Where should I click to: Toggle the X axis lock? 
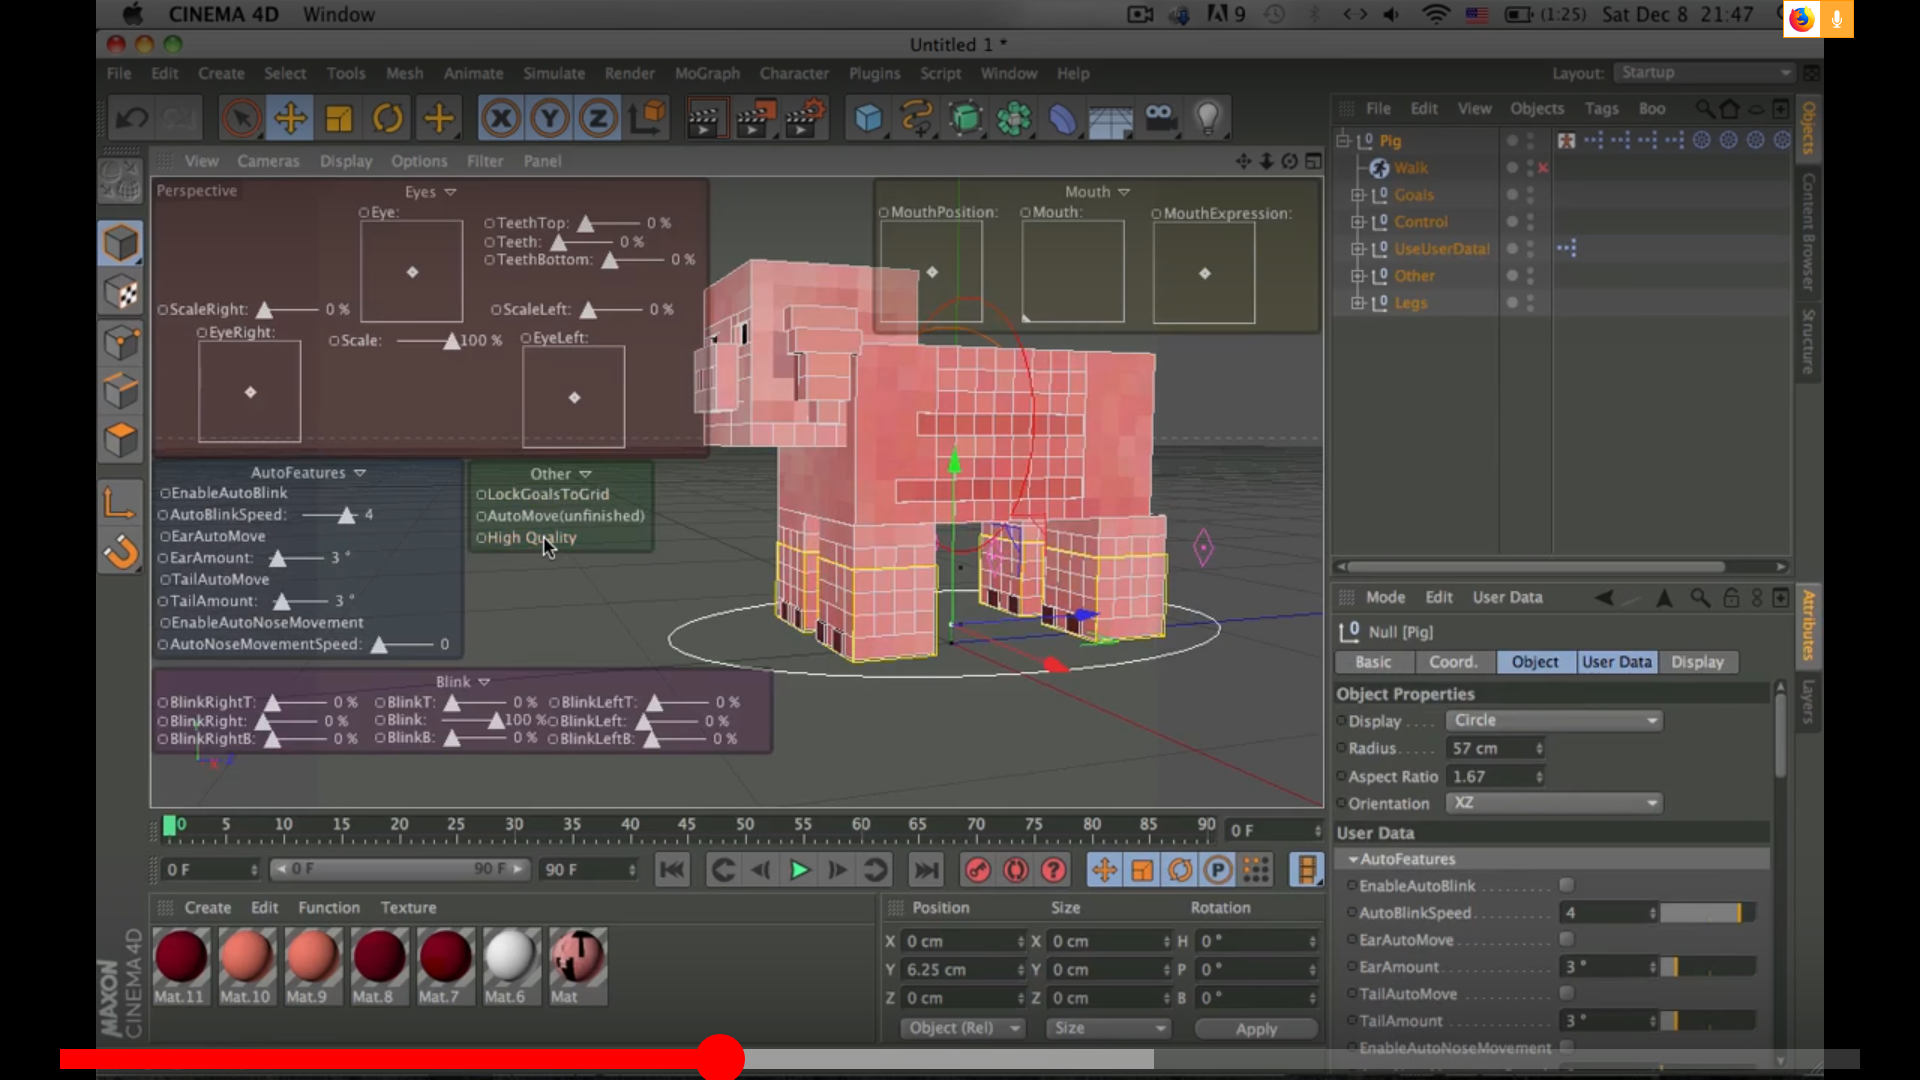click(x=501, y=118)
